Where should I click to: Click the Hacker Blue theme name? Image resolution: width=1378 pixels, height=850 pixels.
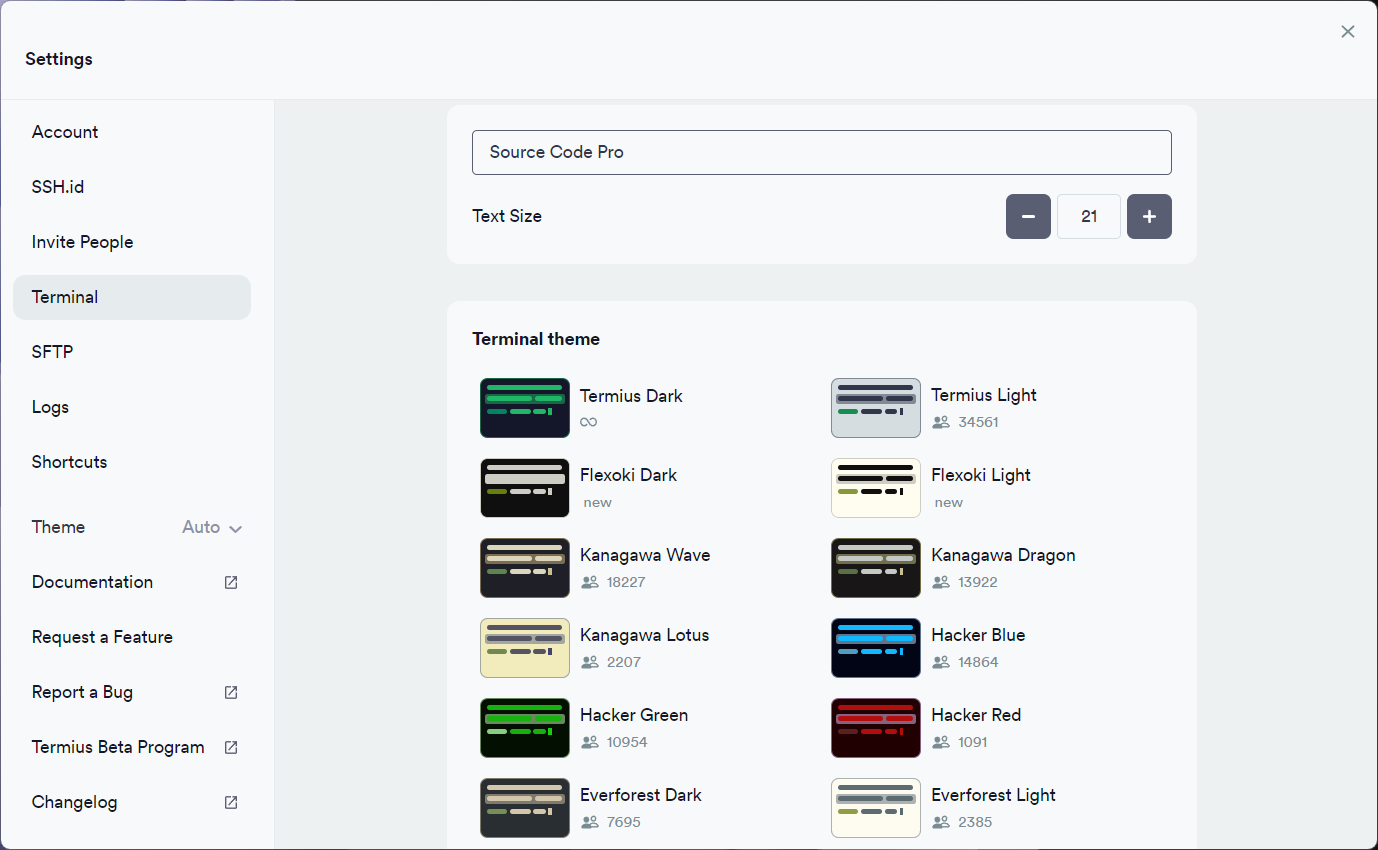[978, 635]
